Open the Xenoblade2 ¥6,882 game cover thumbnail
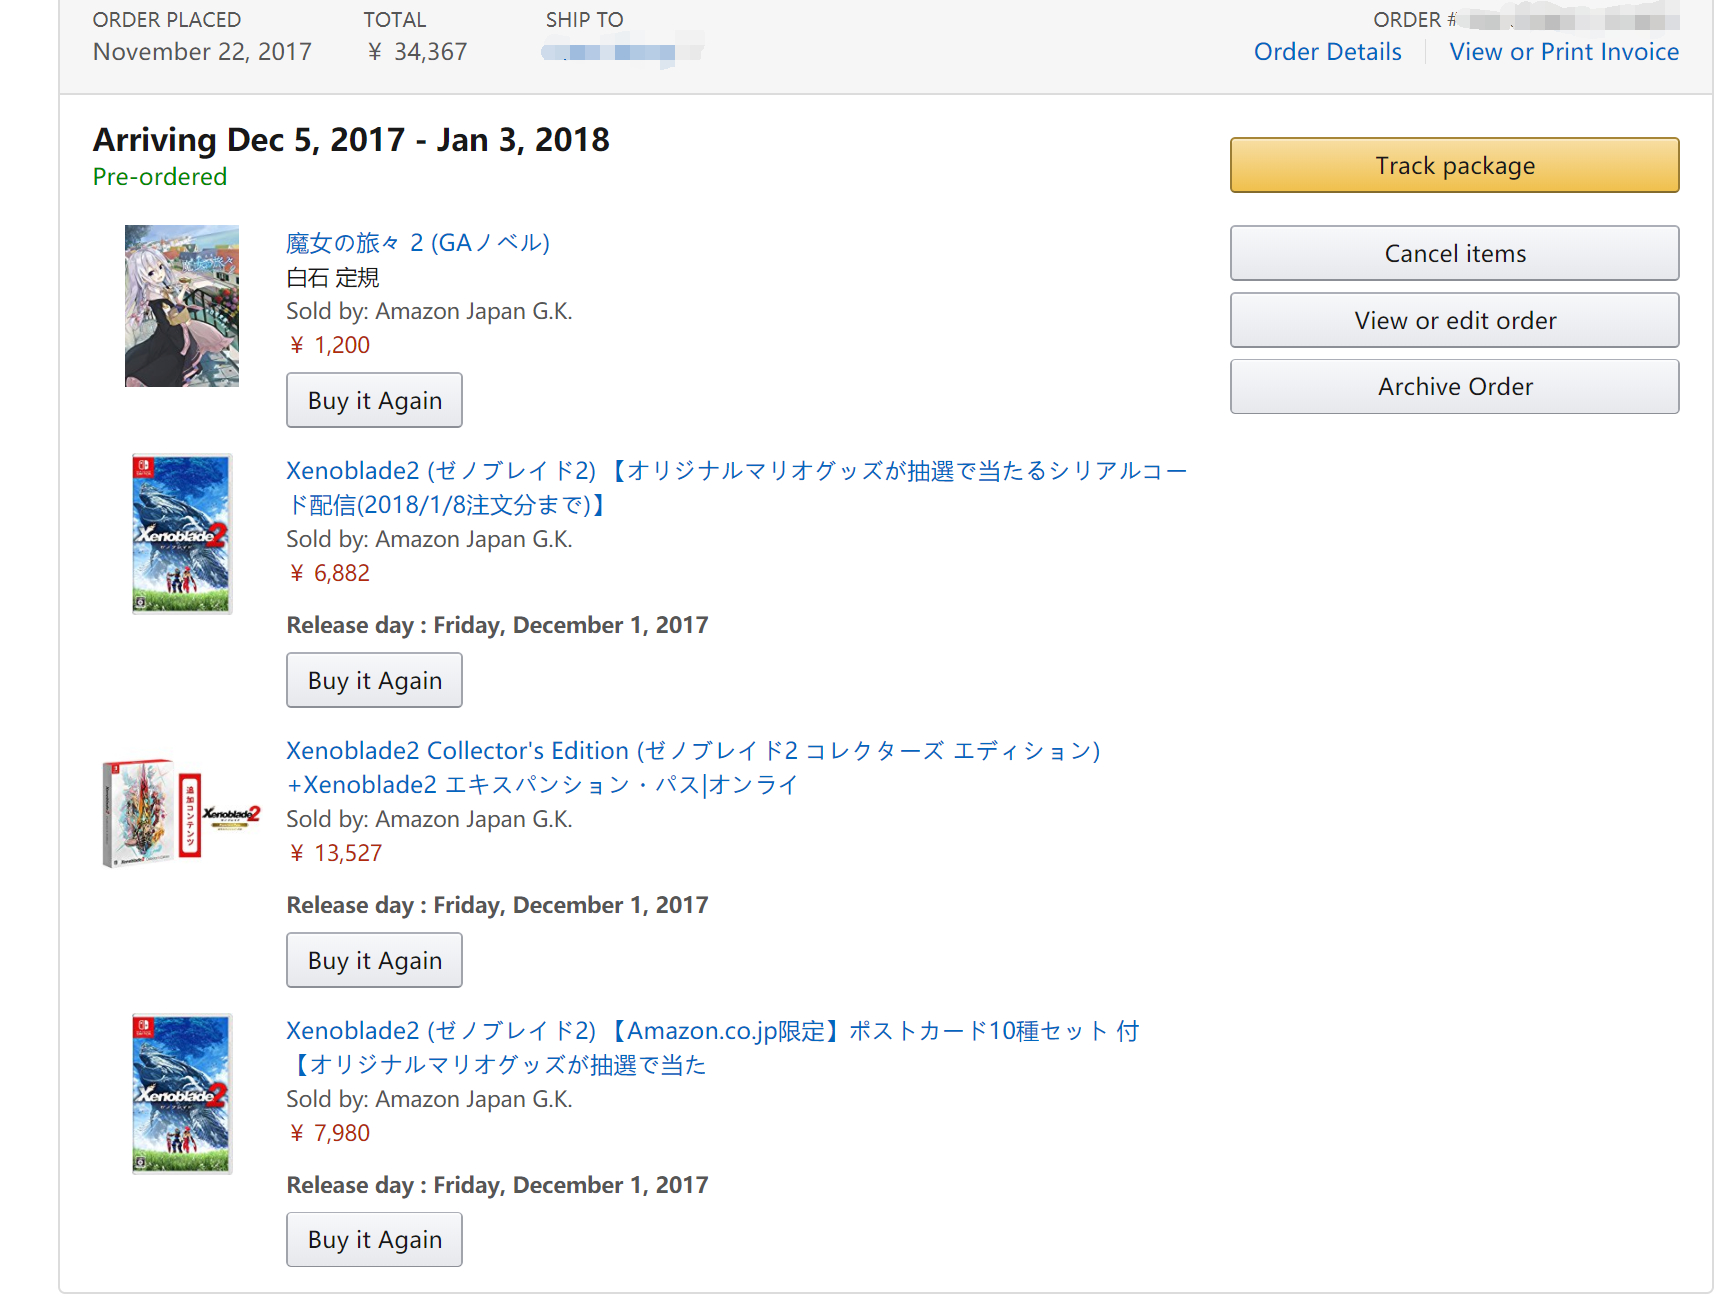The height and width of the screenshot is (1305, 1718). coord(182,534)
